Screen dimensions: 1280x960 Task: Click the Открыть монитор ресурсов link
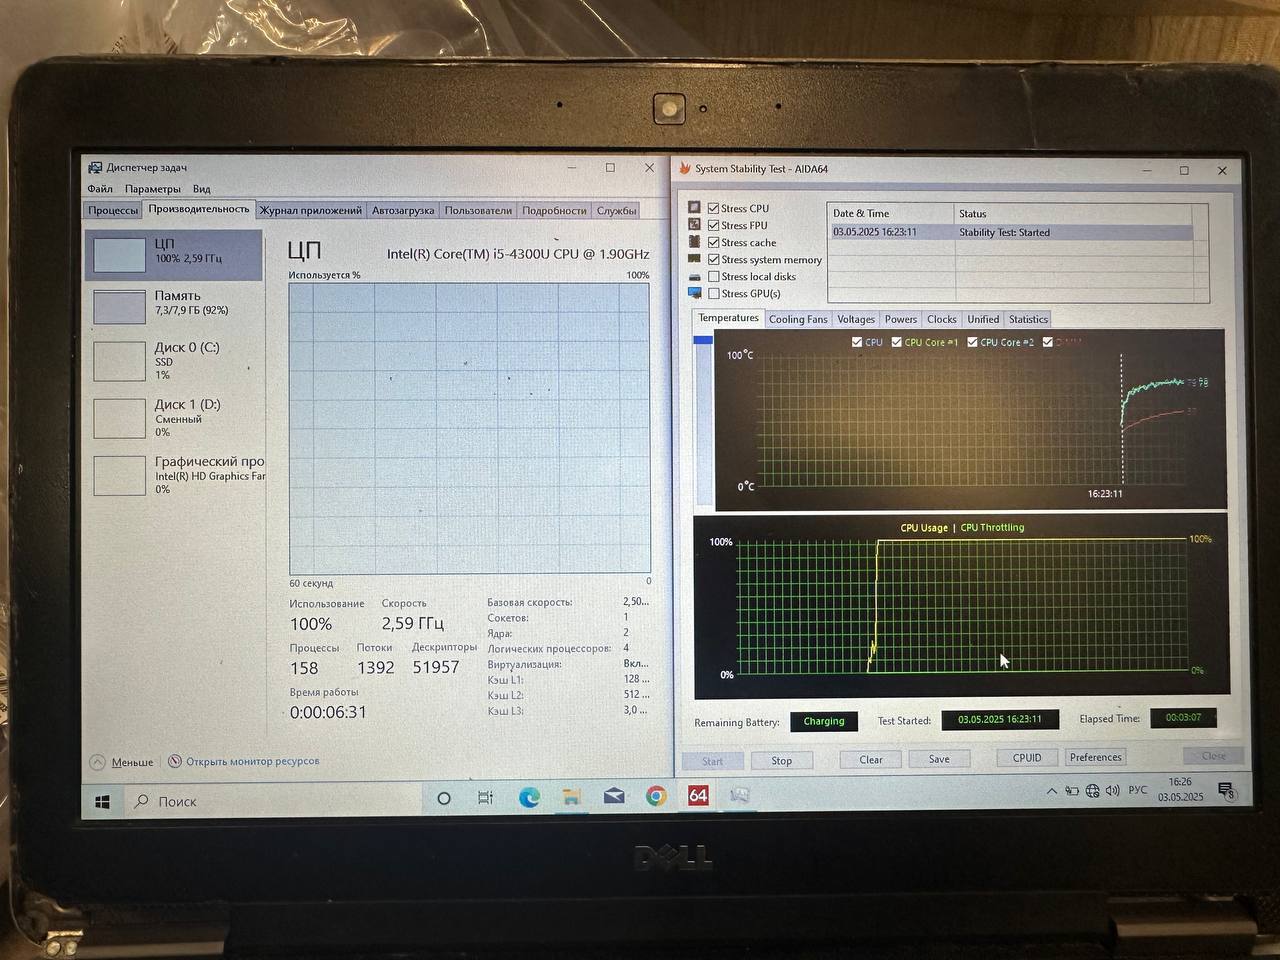point(252,761)
